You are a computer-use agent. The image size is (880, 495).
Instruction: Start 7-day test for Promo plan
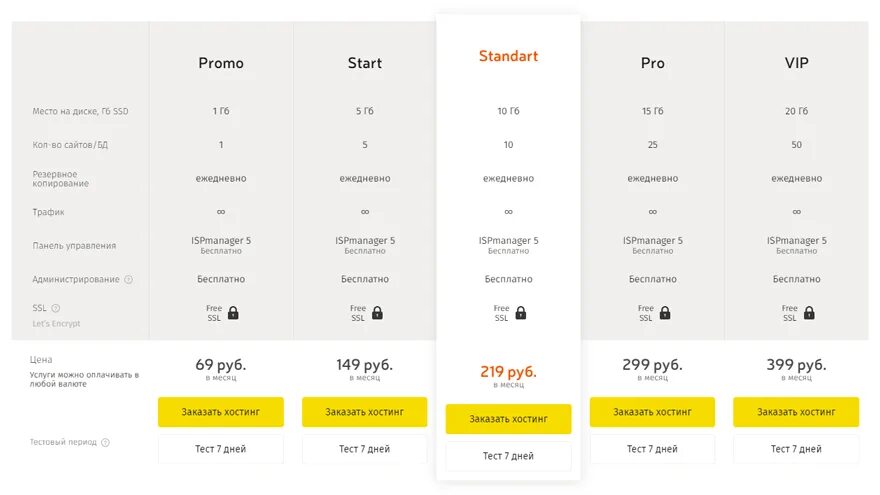coord(221,449)
